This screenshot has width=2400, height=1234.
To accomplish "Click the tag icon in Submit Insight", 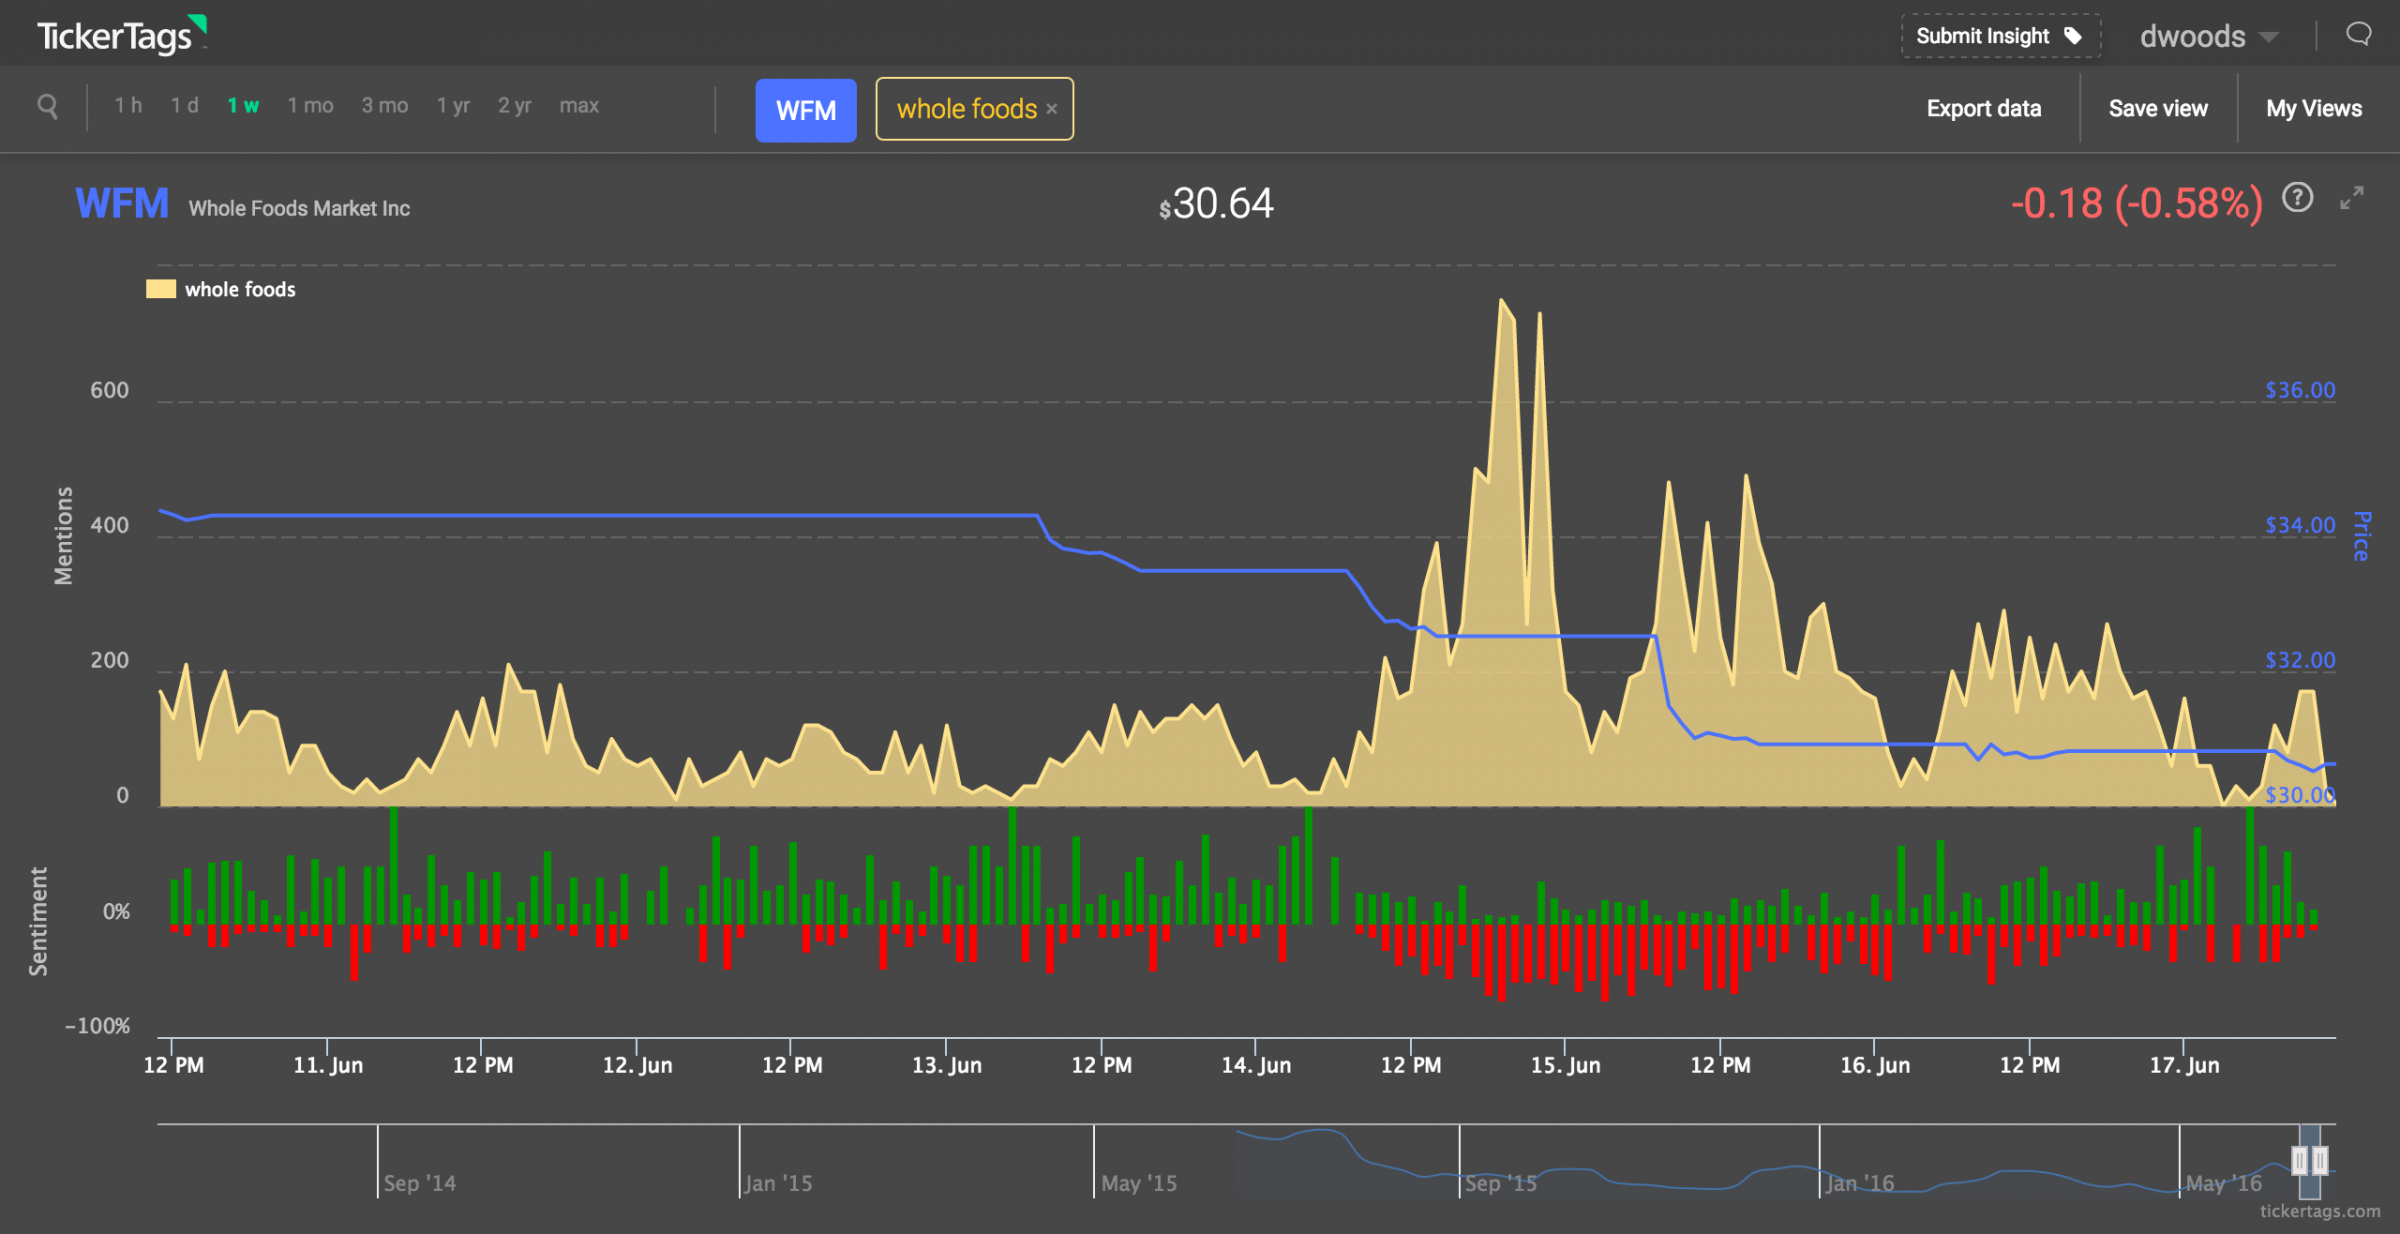I will pos(2074,36).
